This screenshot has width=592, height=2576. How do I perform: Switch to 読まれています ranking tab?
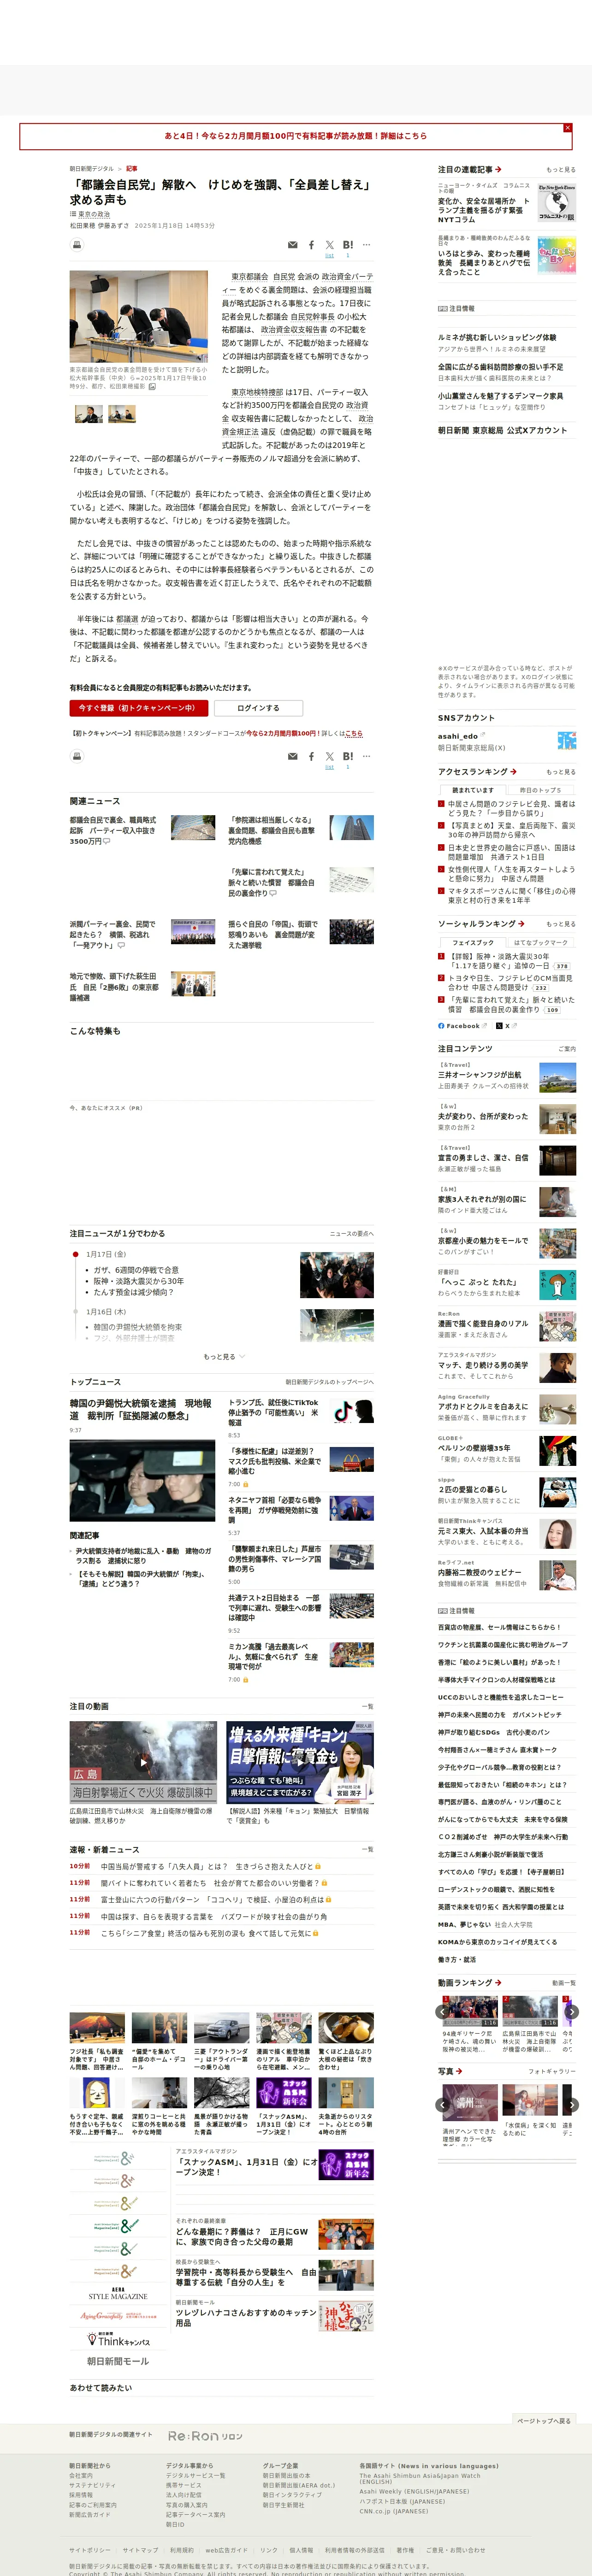(x=472, y=790)
